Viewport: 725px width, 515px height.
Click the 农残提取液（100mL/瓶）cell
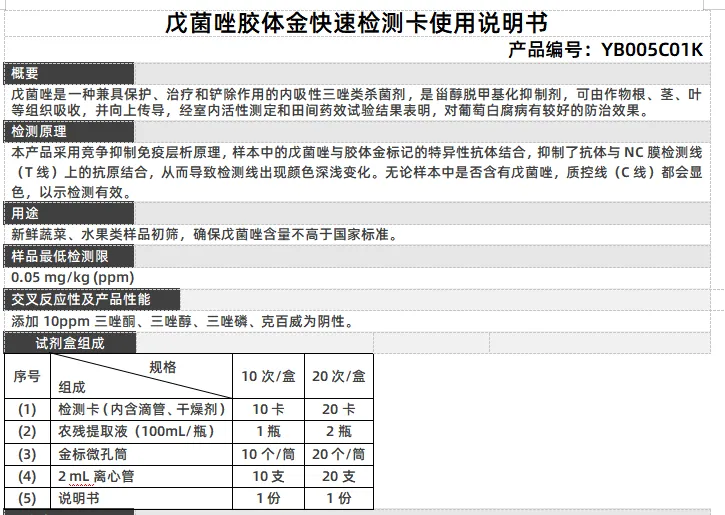141,431
